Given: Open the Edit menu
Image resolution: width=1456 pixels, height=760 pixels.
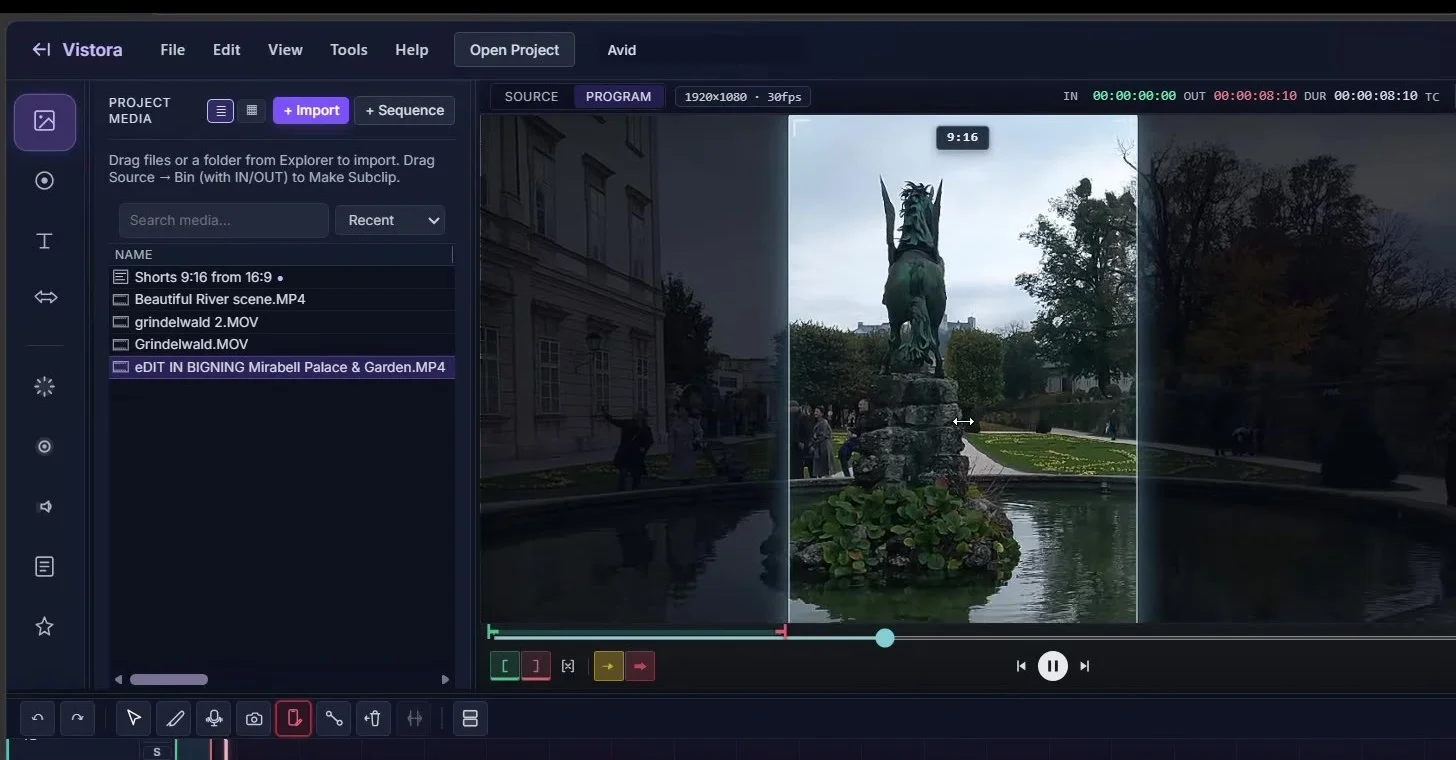Looking at the screenshot, I should pos(227,50).
